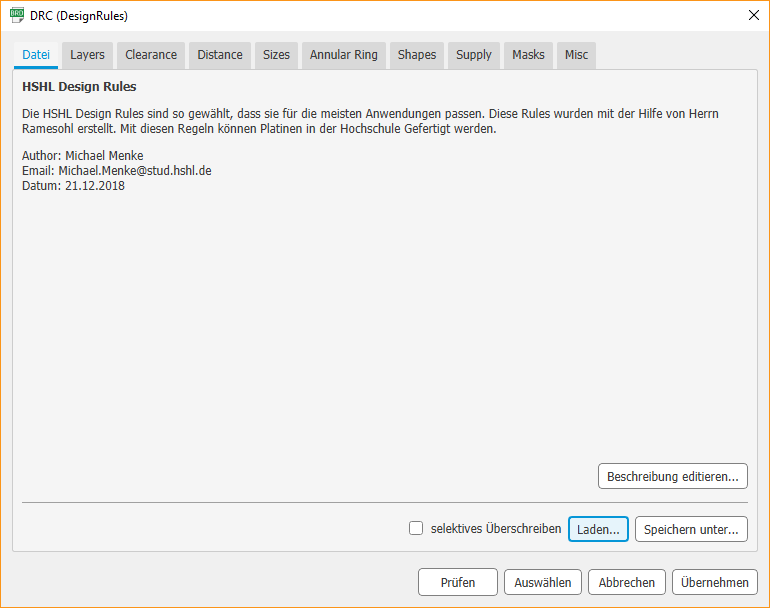Click the Auswählen button
The height and width of the screenshot is (608, 770).
tap(543, 583)
